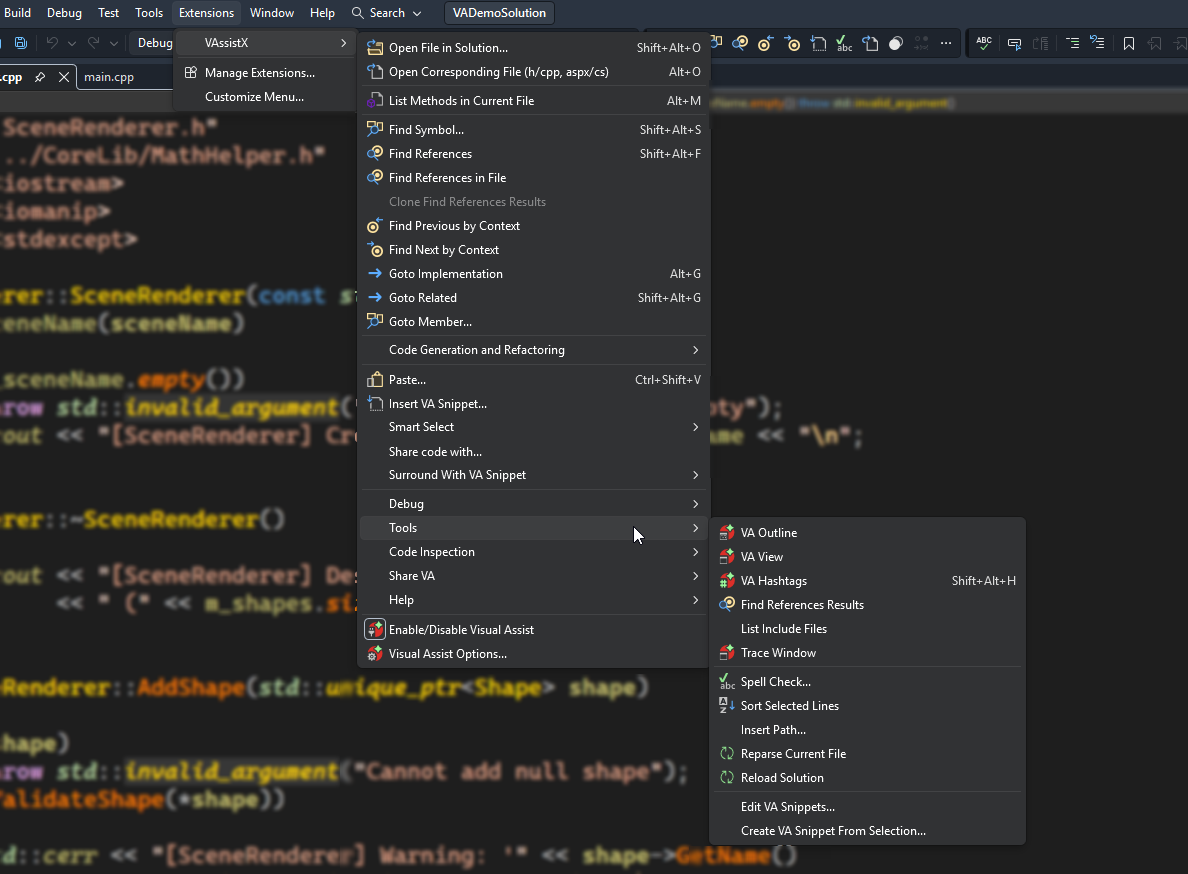Choose List Include Files
The width and height of the screenshot is (1188, 874).
click(868, 629)
